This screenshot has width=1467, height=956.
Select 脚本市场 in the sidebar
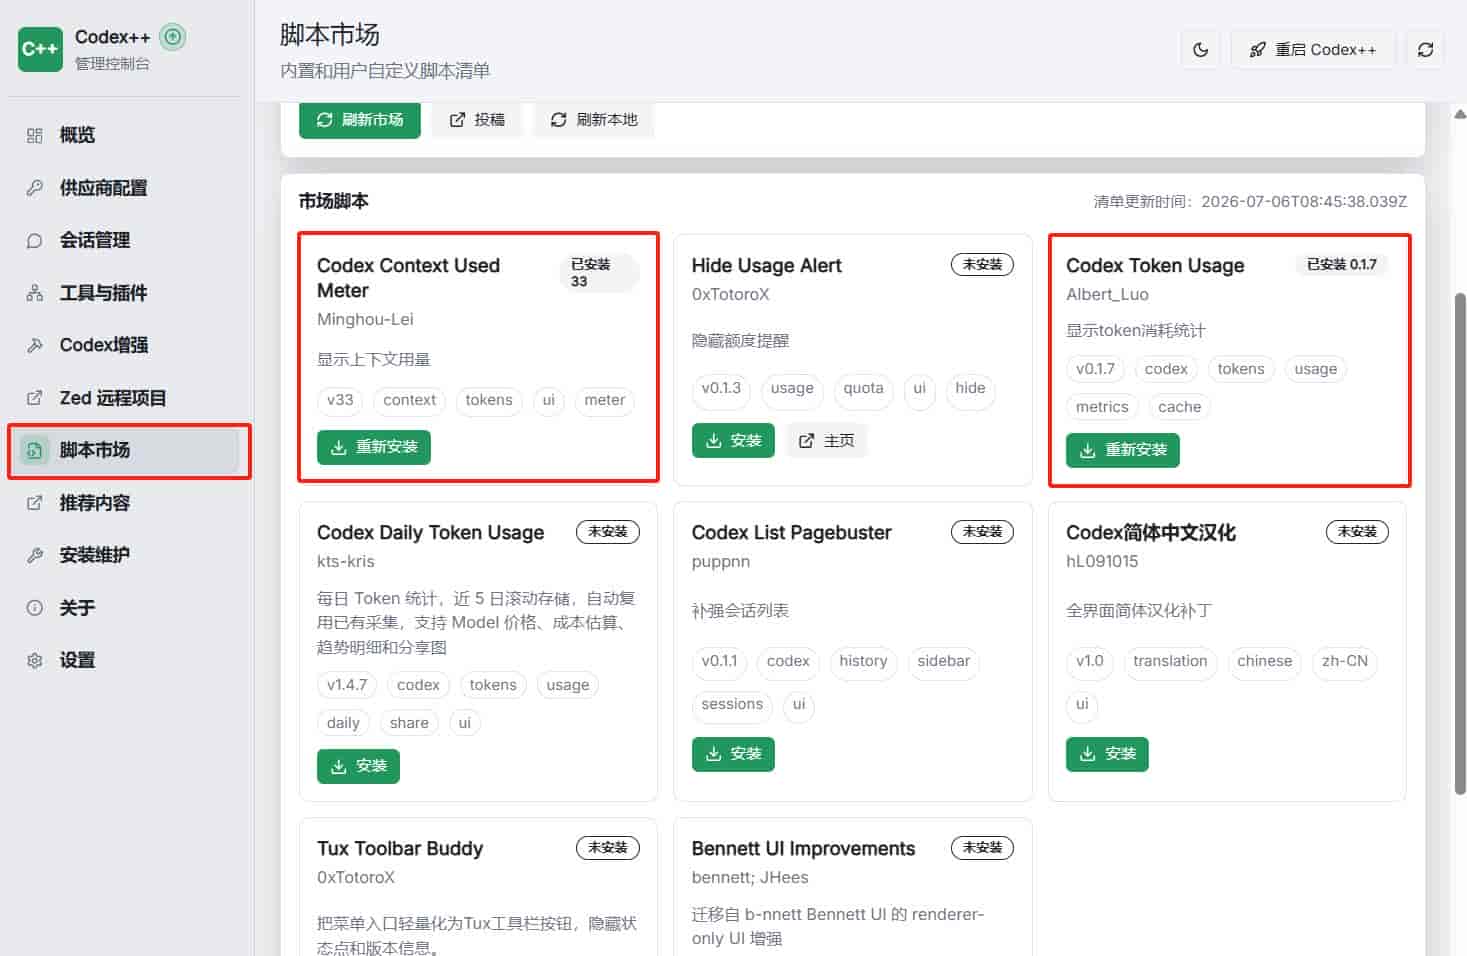point(125,450)
